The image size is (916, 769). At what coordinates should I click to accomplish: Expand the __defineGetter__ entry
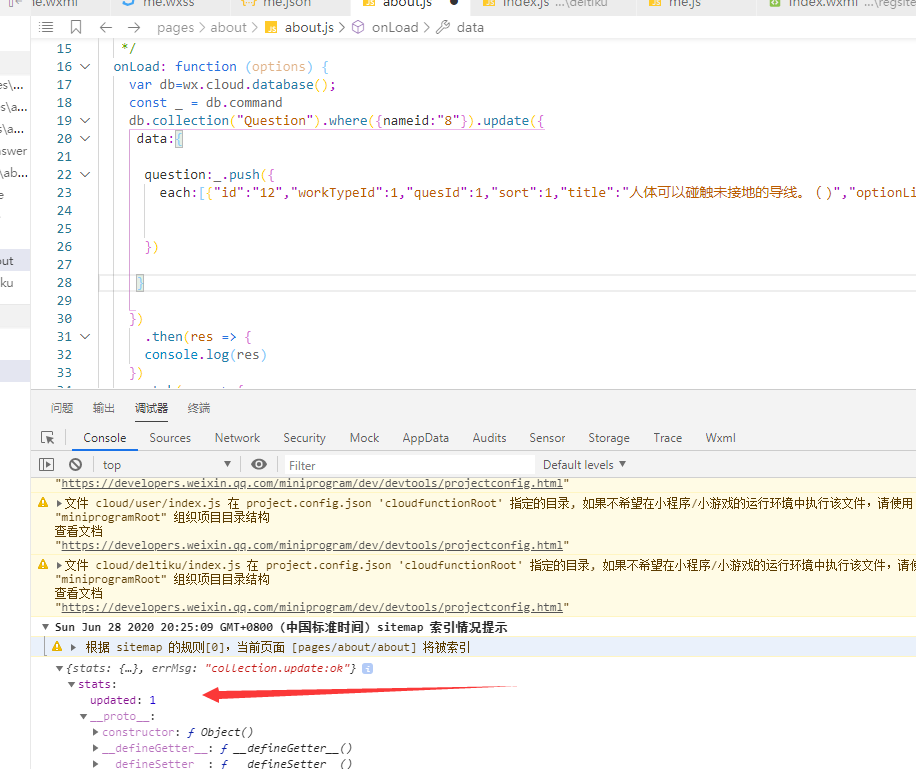click(x=95, y=748)
